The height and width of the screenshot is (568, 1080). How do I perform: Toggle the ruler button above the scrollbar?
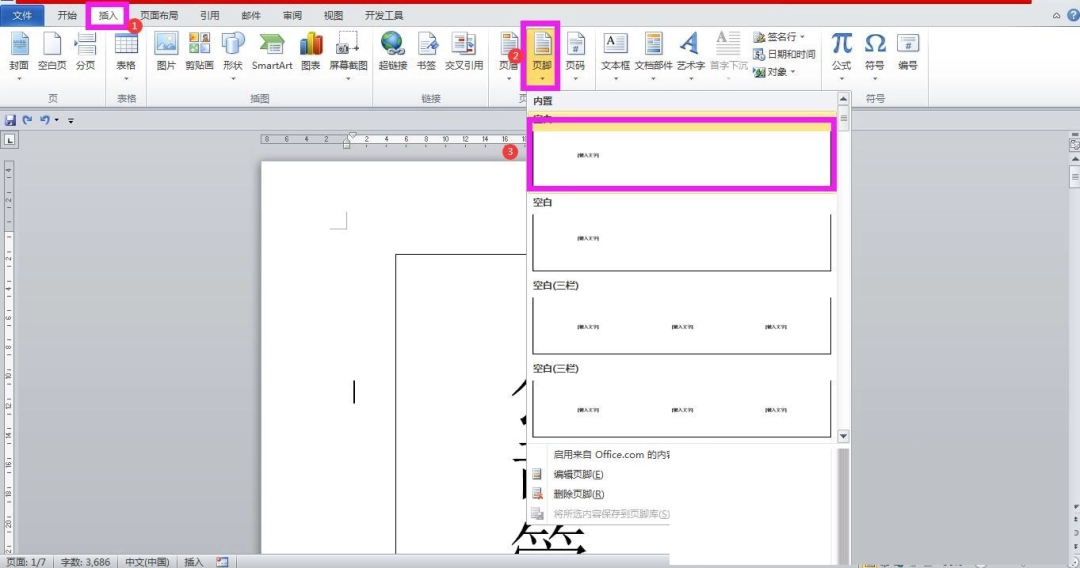1074,145
